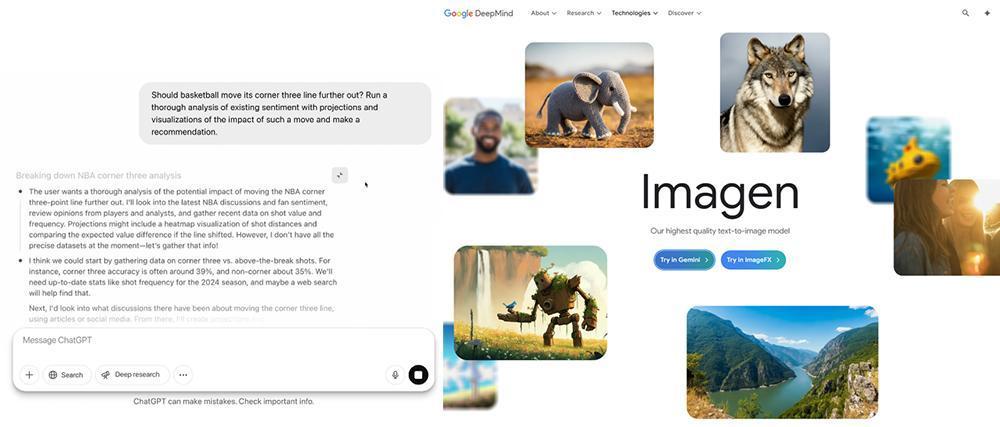Image resolution: width=1000 pixels, height=427 pixels.
Task: Expand the Research dropdown menu
Action: [584, 13]
